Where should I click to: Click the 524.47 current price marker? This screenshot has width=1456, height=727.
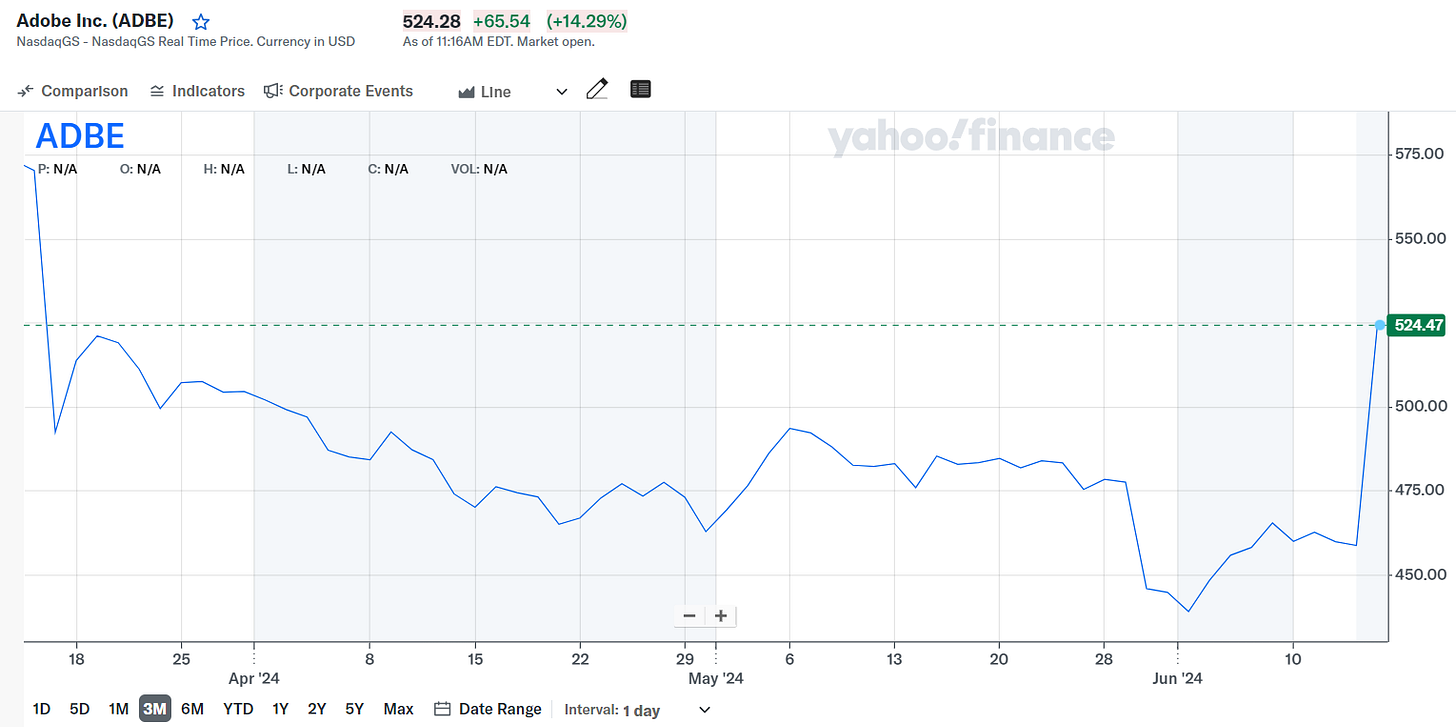(x=1418, y=325)
